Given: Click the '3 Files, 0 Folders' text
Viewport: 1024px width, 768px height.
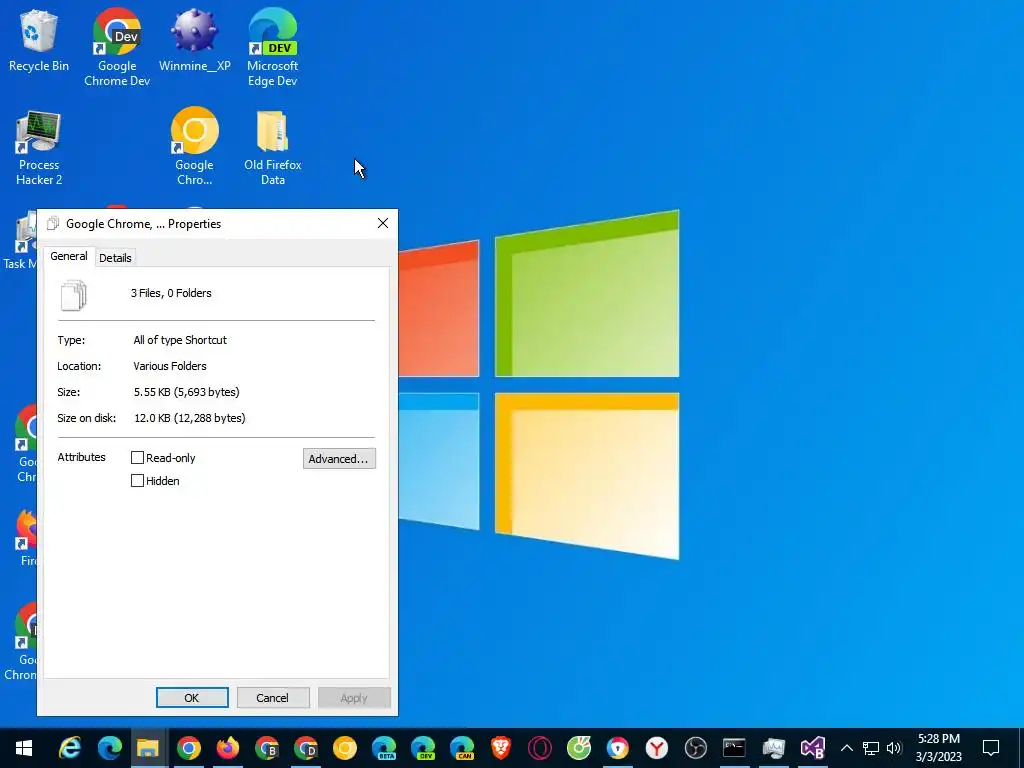Looking at the screenshot, I should tap(171, 293).
